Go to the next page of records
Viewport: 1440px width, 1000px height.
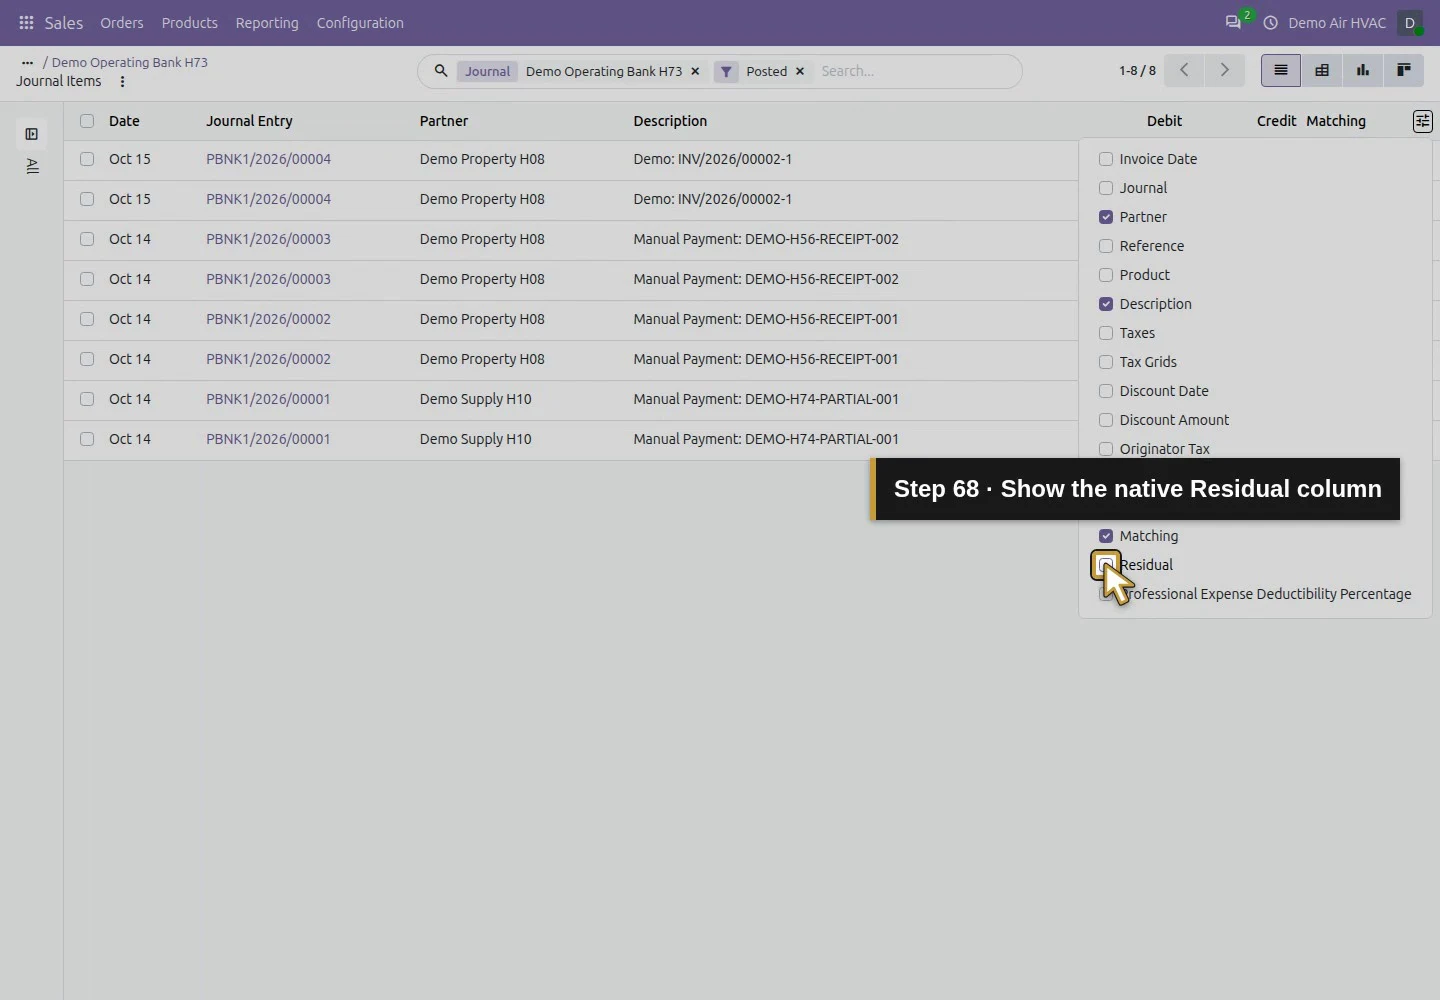pyautogui.click(x=1224, y=70)
